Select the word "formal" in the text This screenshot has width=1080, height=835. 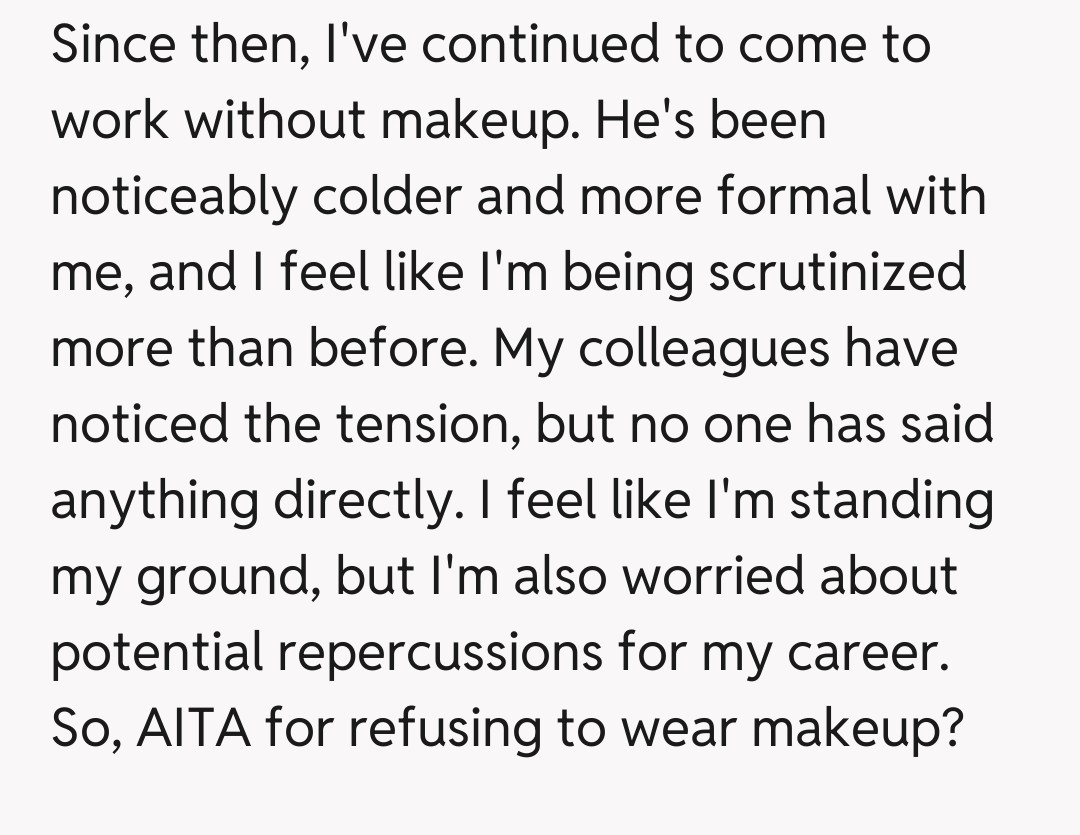pyautogui.click(x=787, y=197)
